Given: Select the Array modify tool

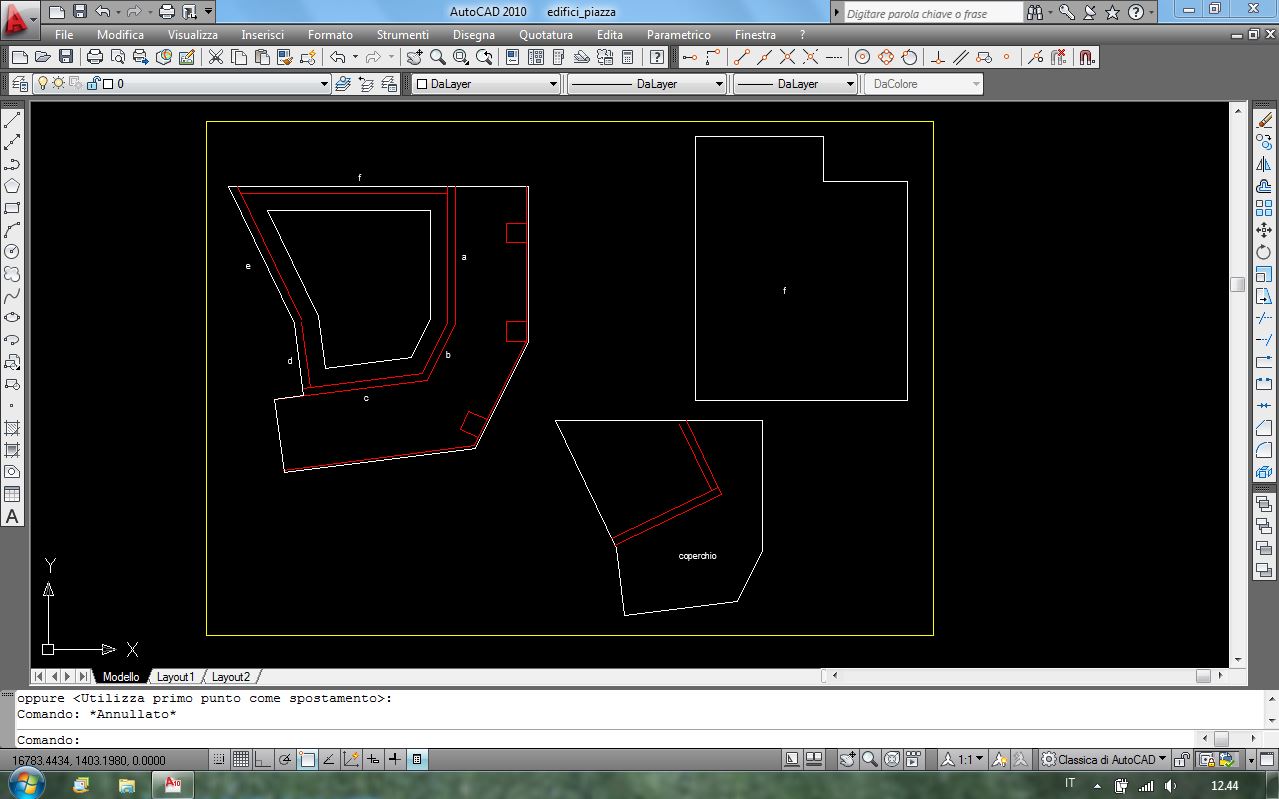Looking at the screenshot, I should tap(1264, 208).
